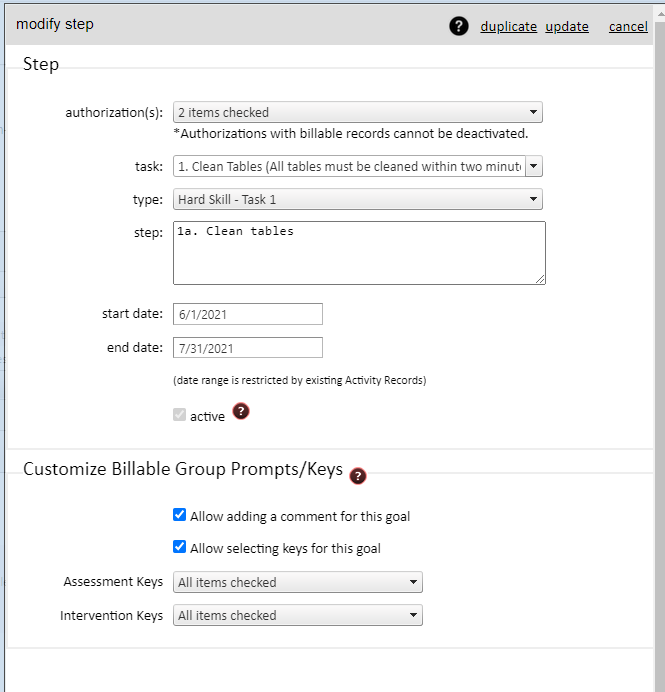Disable Allow selecting keys for this goal
The image size is (665, 692).
[x=180, y=547]
